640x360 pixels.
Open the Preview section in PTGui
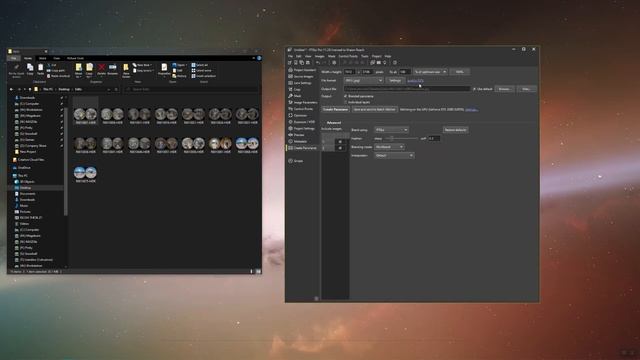[296, 135]
